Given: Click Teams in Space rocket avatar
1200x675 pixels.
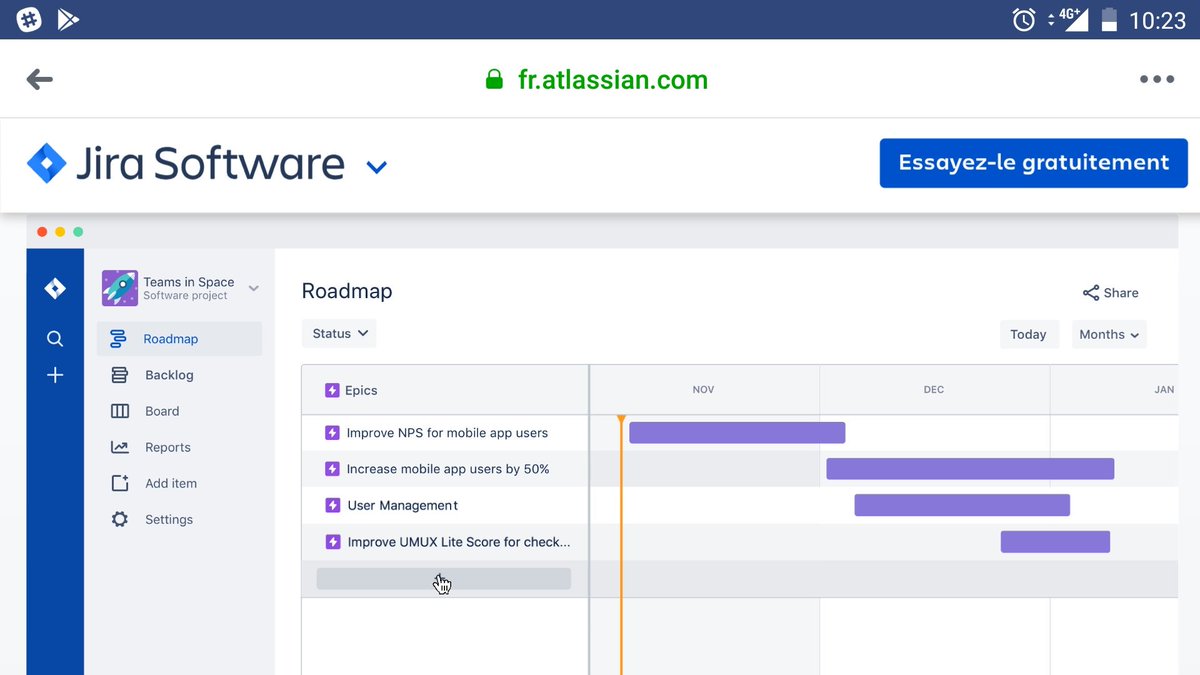Looking at the screenshot, I should pyautogui.click(x=119, y=288).
